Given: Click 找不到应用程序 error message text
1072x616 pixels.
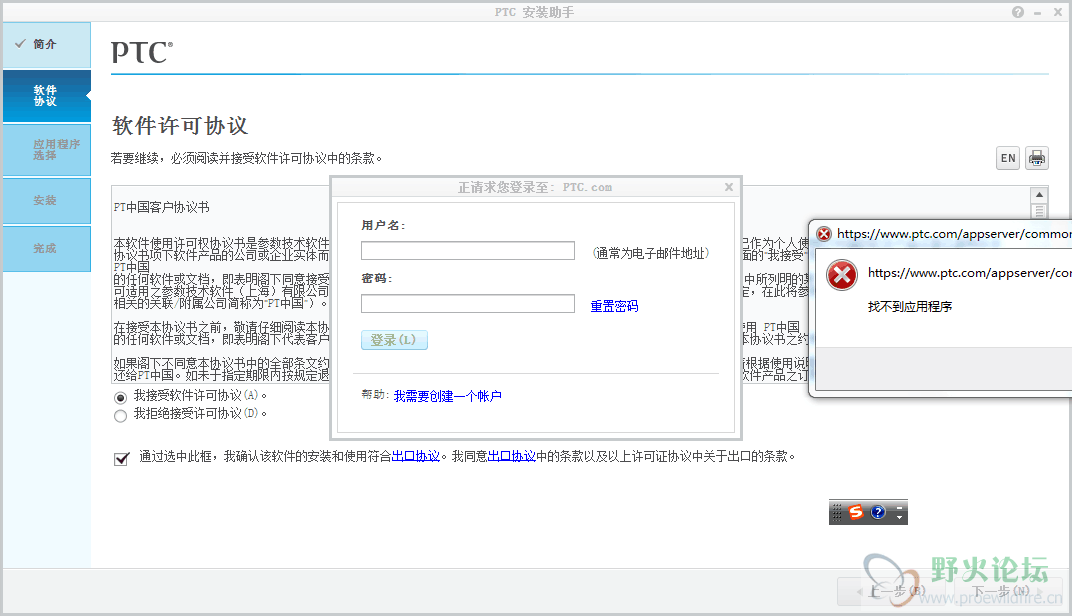Looking at the screenshot, I should (x=910, y=306).
